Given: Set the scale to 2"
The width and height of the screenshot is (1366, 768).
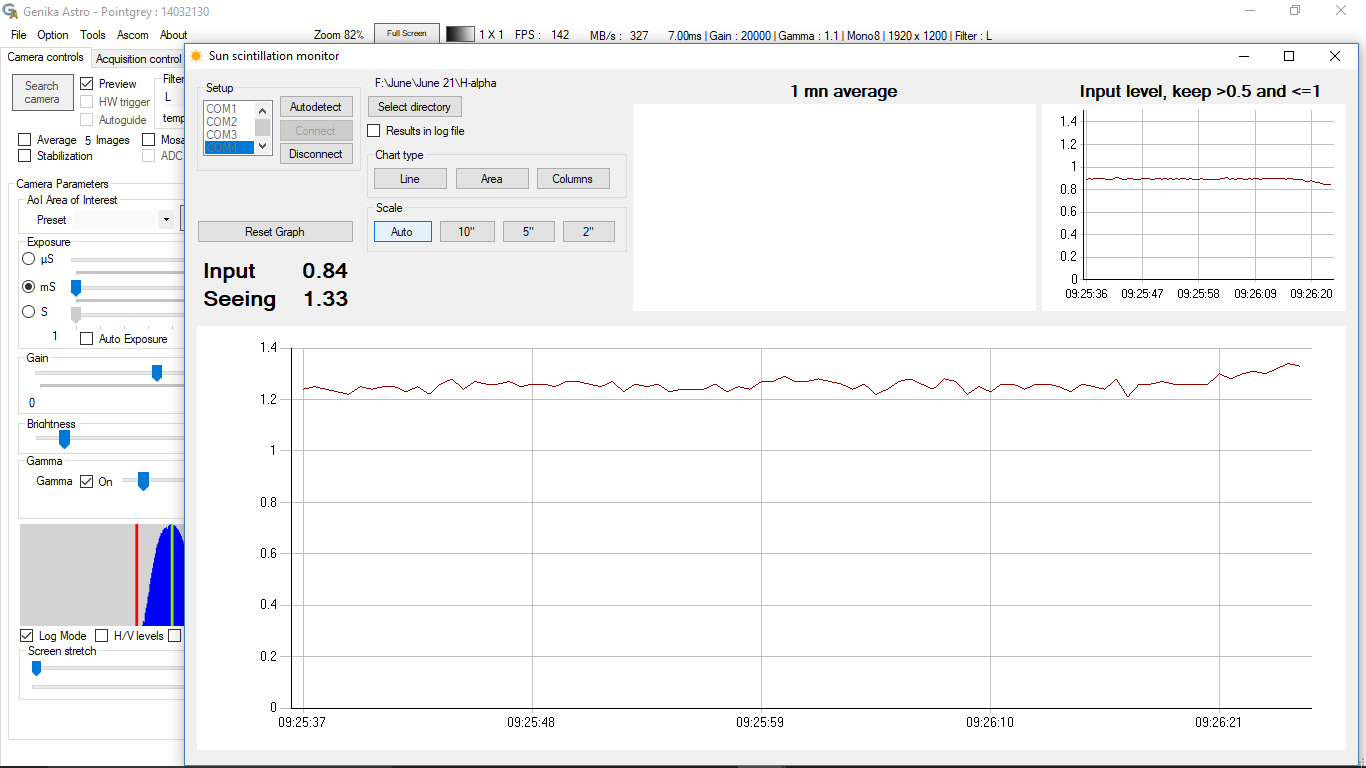Looking at the screenshot, I should 589,232.
